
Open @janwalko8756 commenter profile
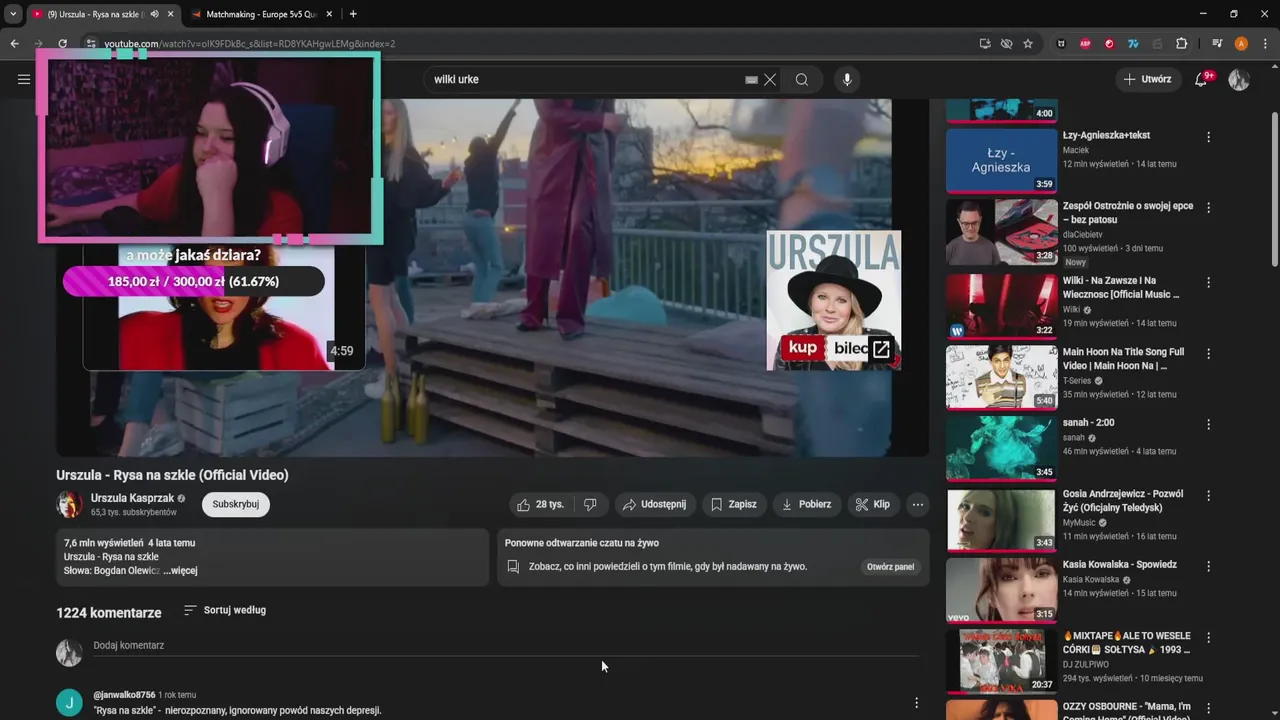coord(124,695)
